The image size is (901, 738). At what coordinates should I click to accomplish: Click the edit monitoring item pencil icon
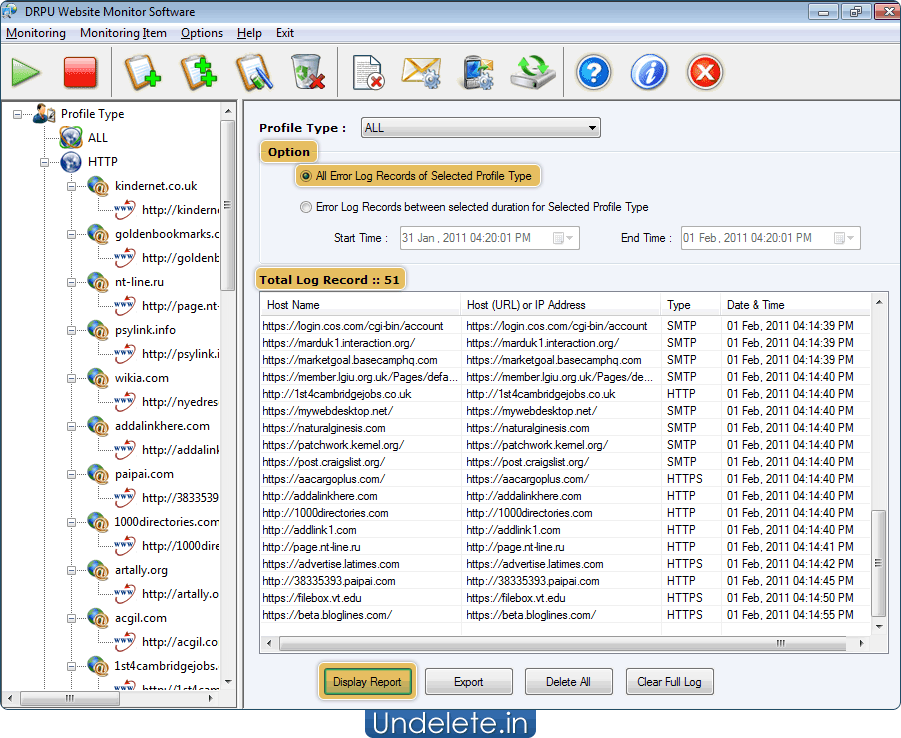click(255, 72)
